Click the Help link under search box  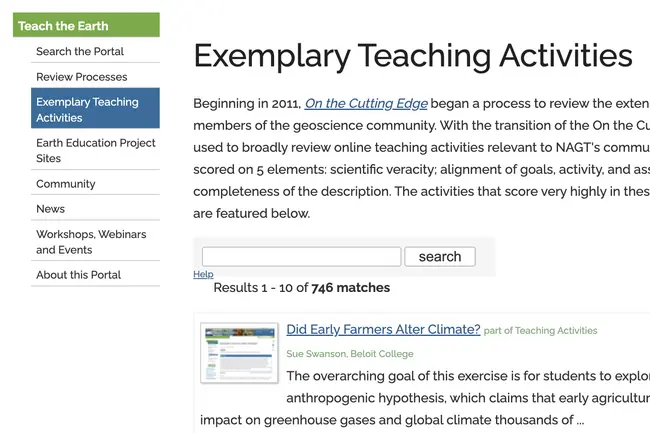point(203,274)
